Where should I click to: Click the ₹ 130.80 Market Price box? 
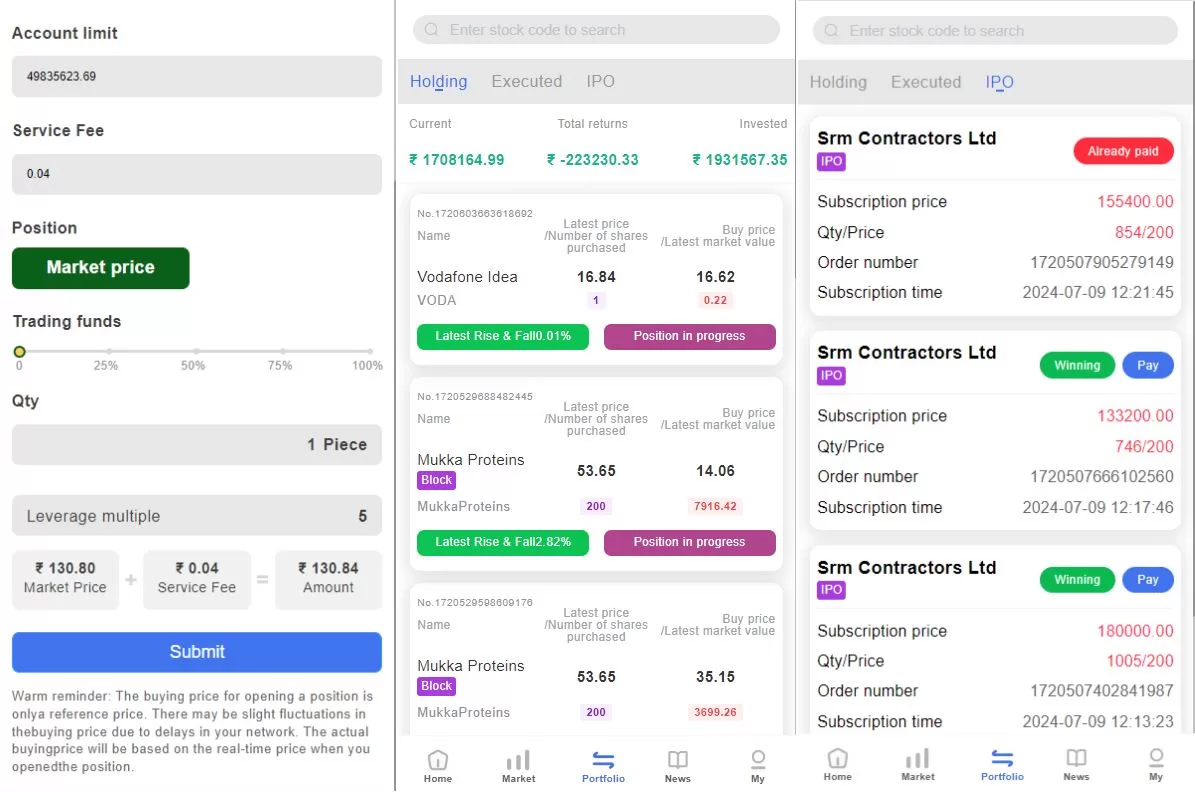pos(66,579)
